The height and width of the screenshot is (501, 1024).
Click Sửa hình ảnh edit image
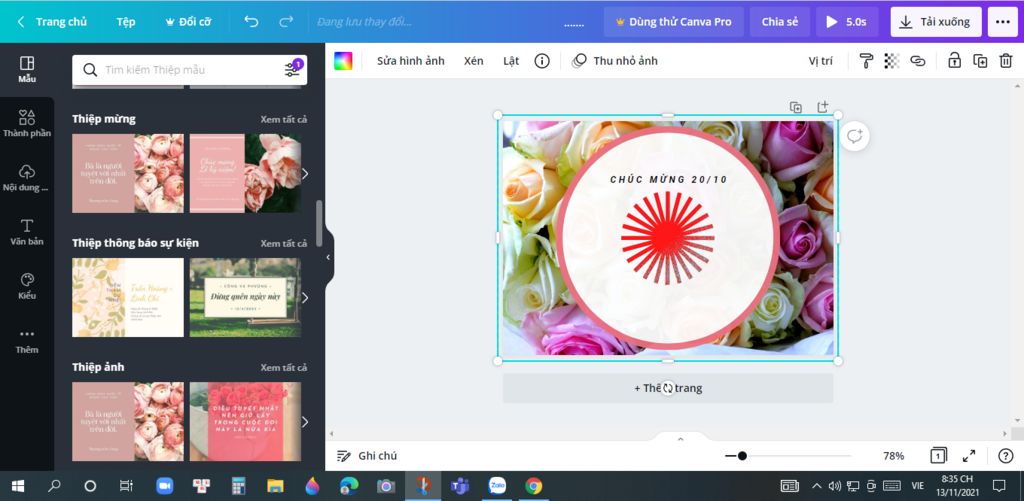411,61
